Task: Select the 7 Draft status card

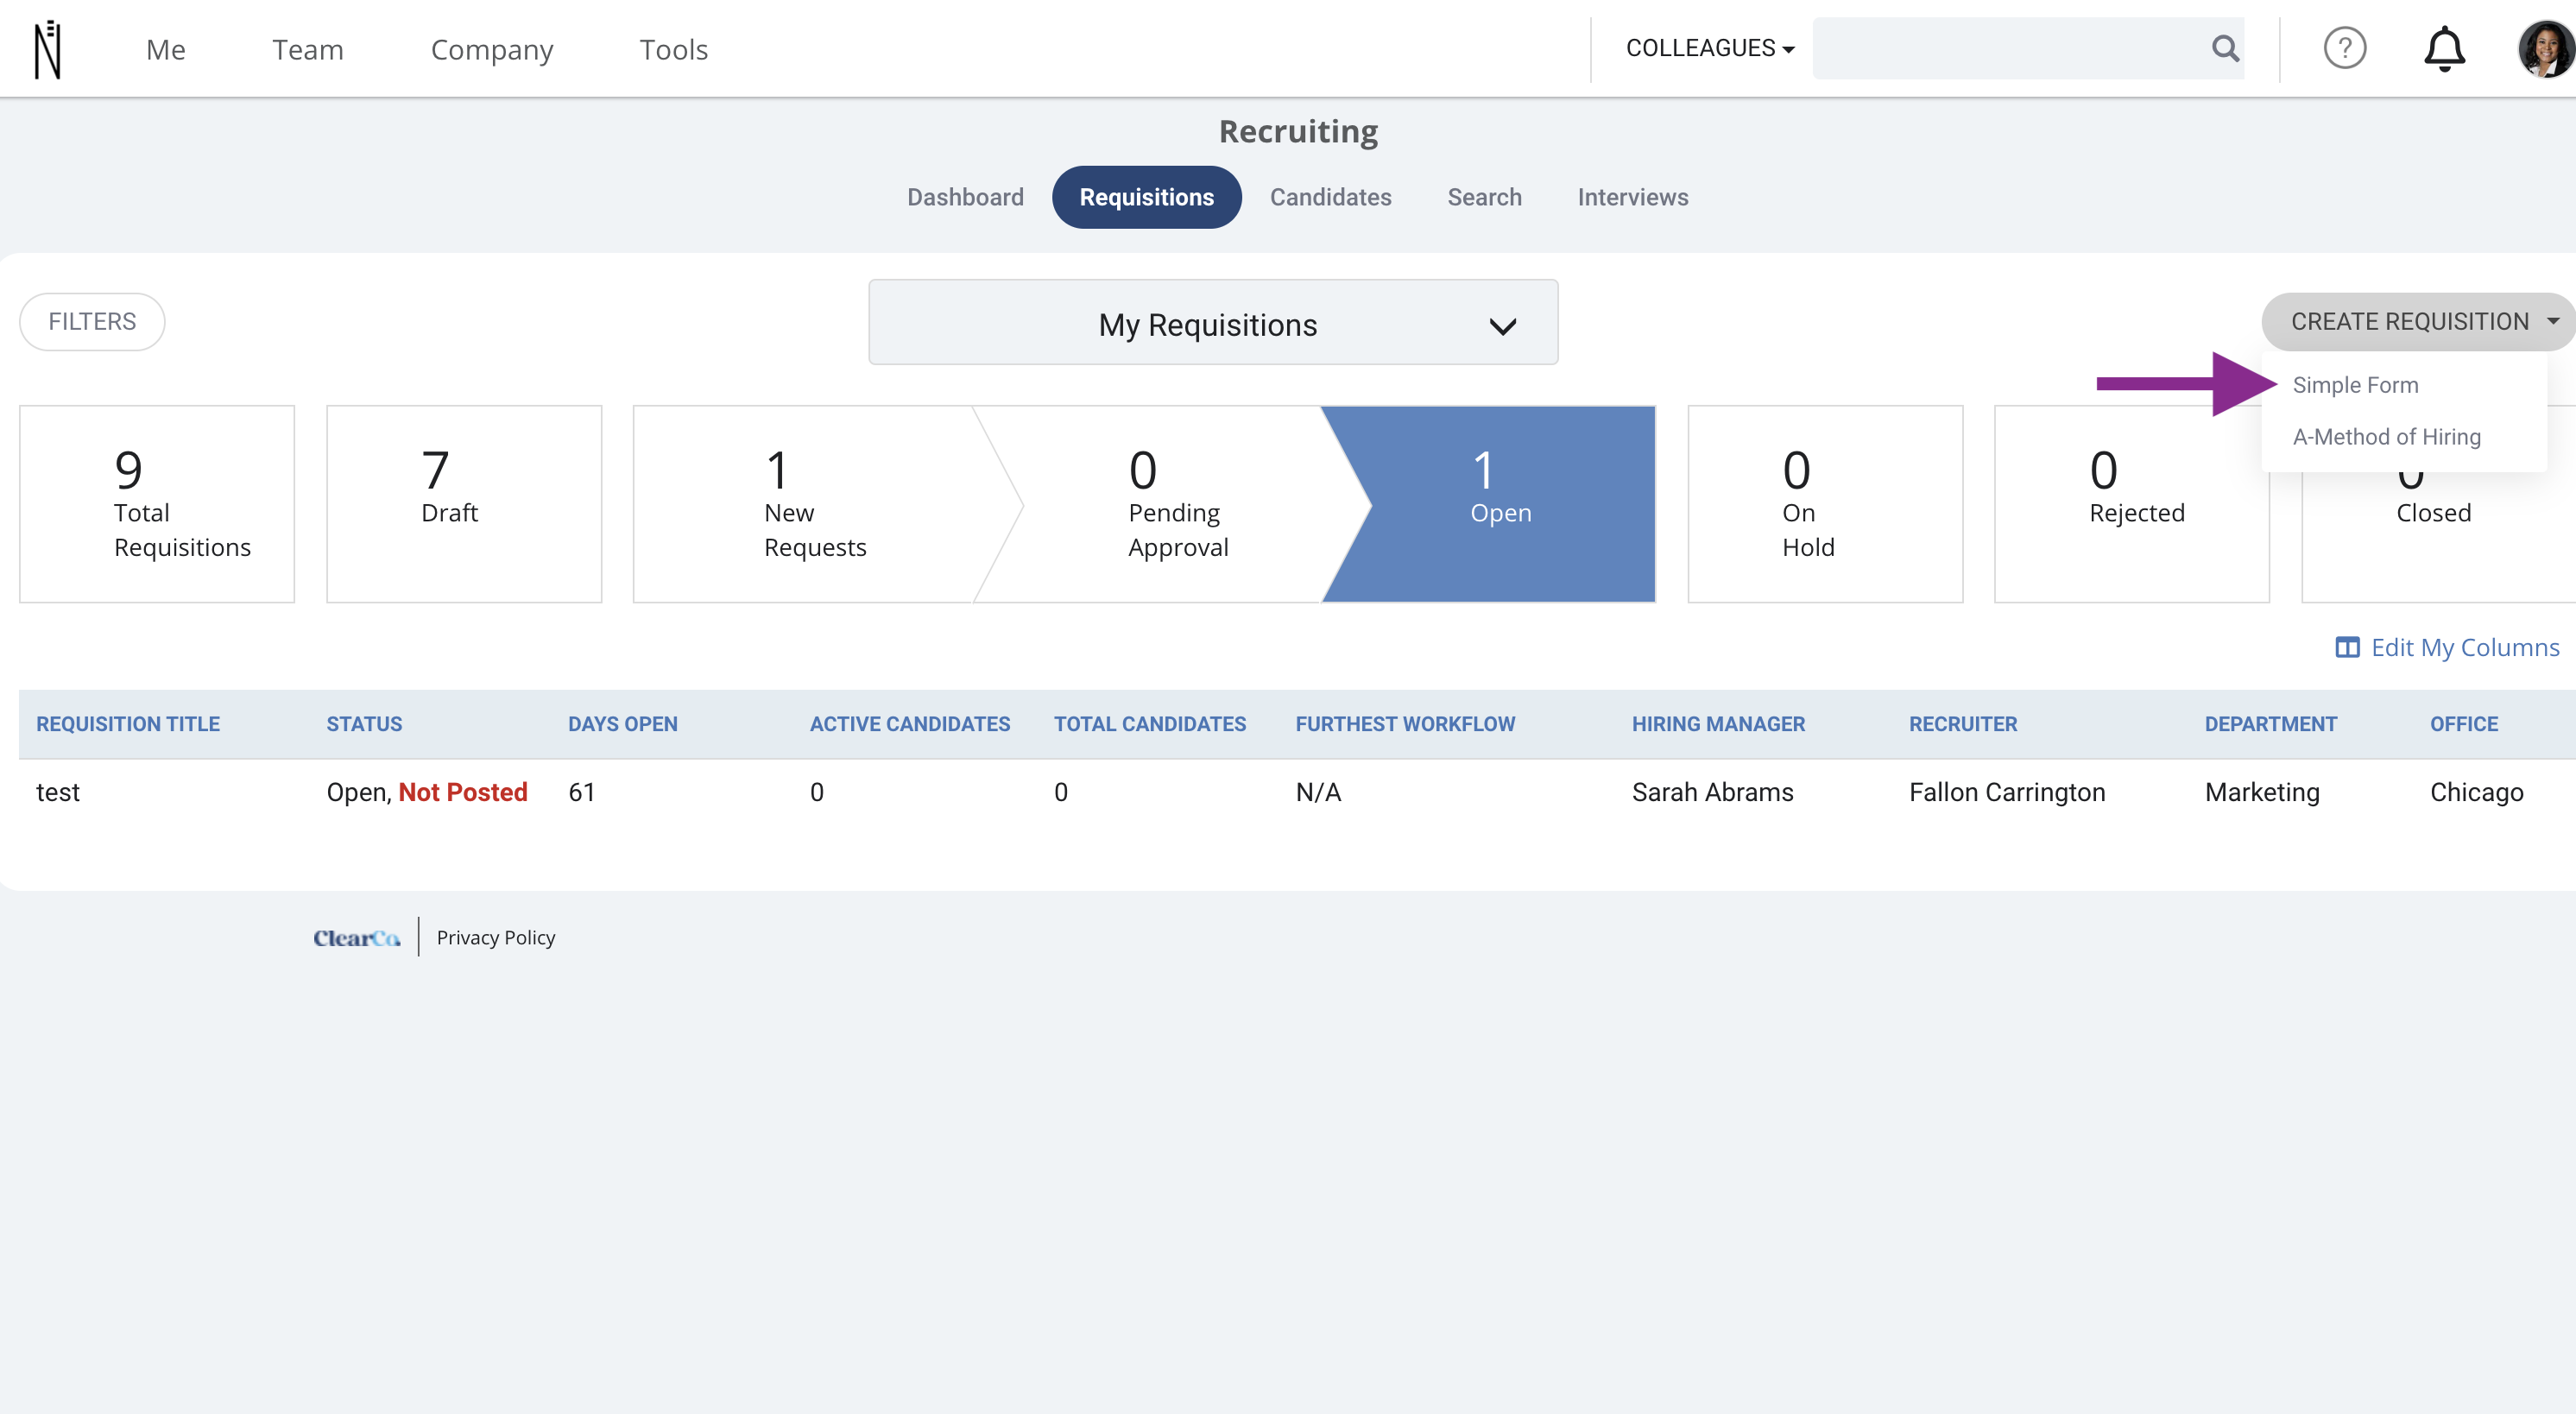Action: pos(464,504)
